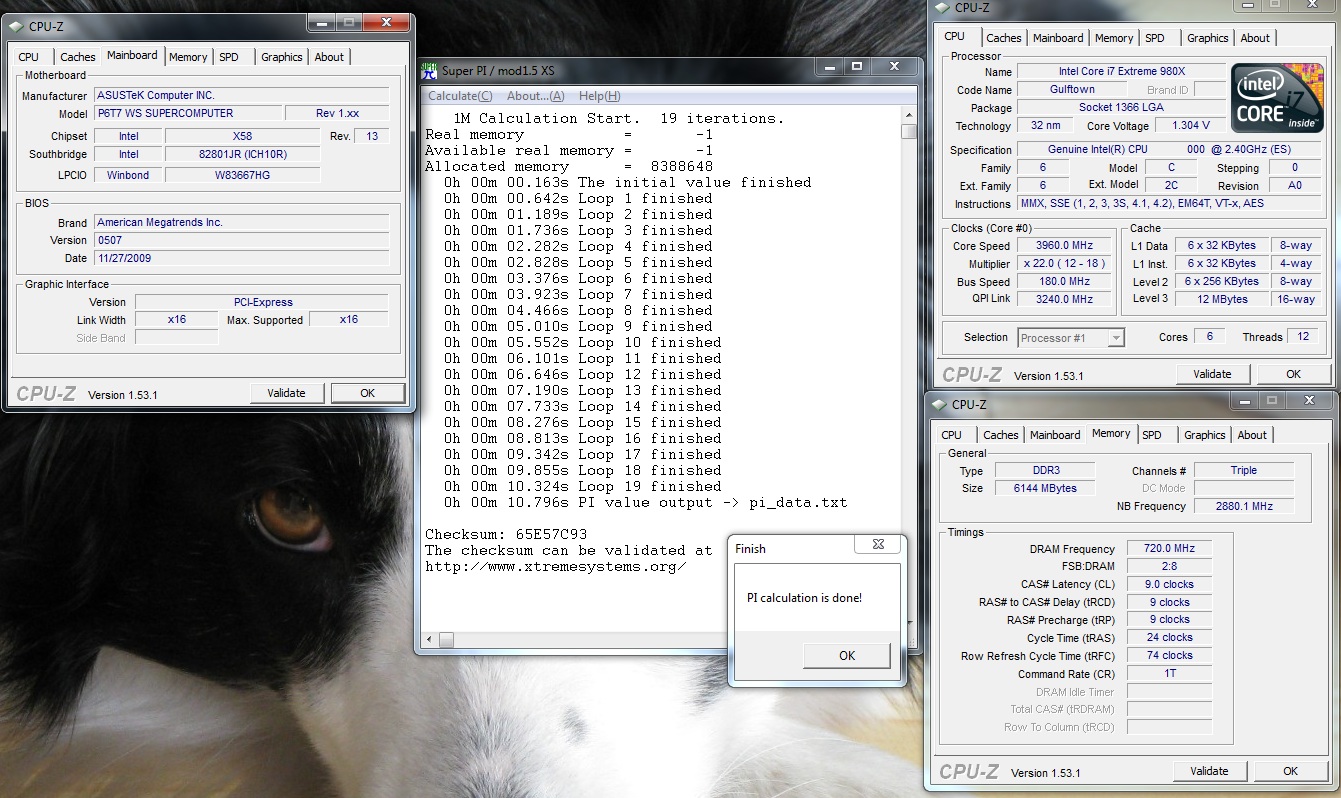Confirm the PI calculation is done dialog

coord(847,656)
